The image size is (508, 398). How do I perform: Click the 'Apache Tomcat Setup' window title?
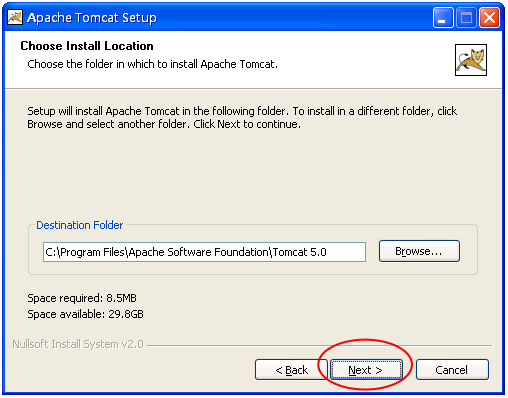(x=92, y=18)
